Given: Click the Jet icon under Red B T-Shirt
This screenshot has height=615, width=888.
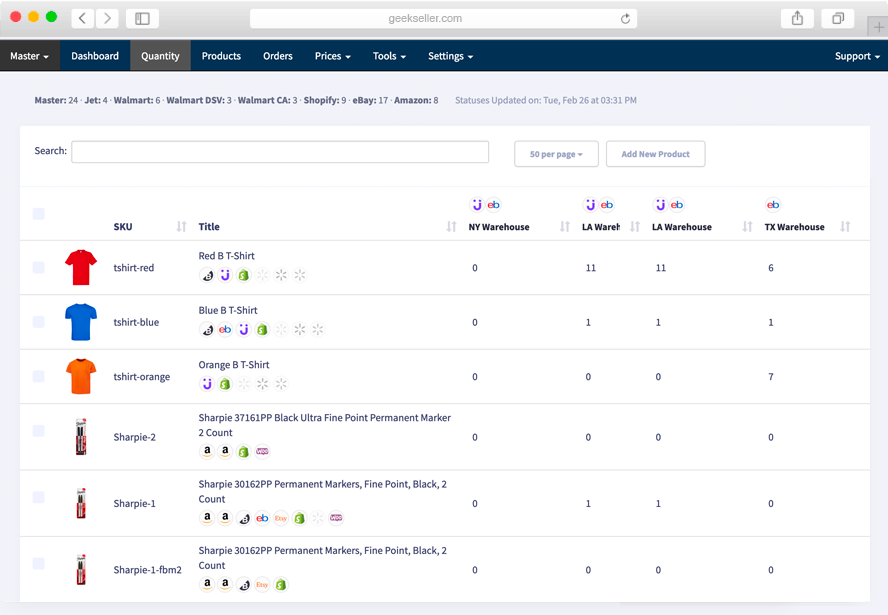Looking at the screenshot, I should click(225, 275).
